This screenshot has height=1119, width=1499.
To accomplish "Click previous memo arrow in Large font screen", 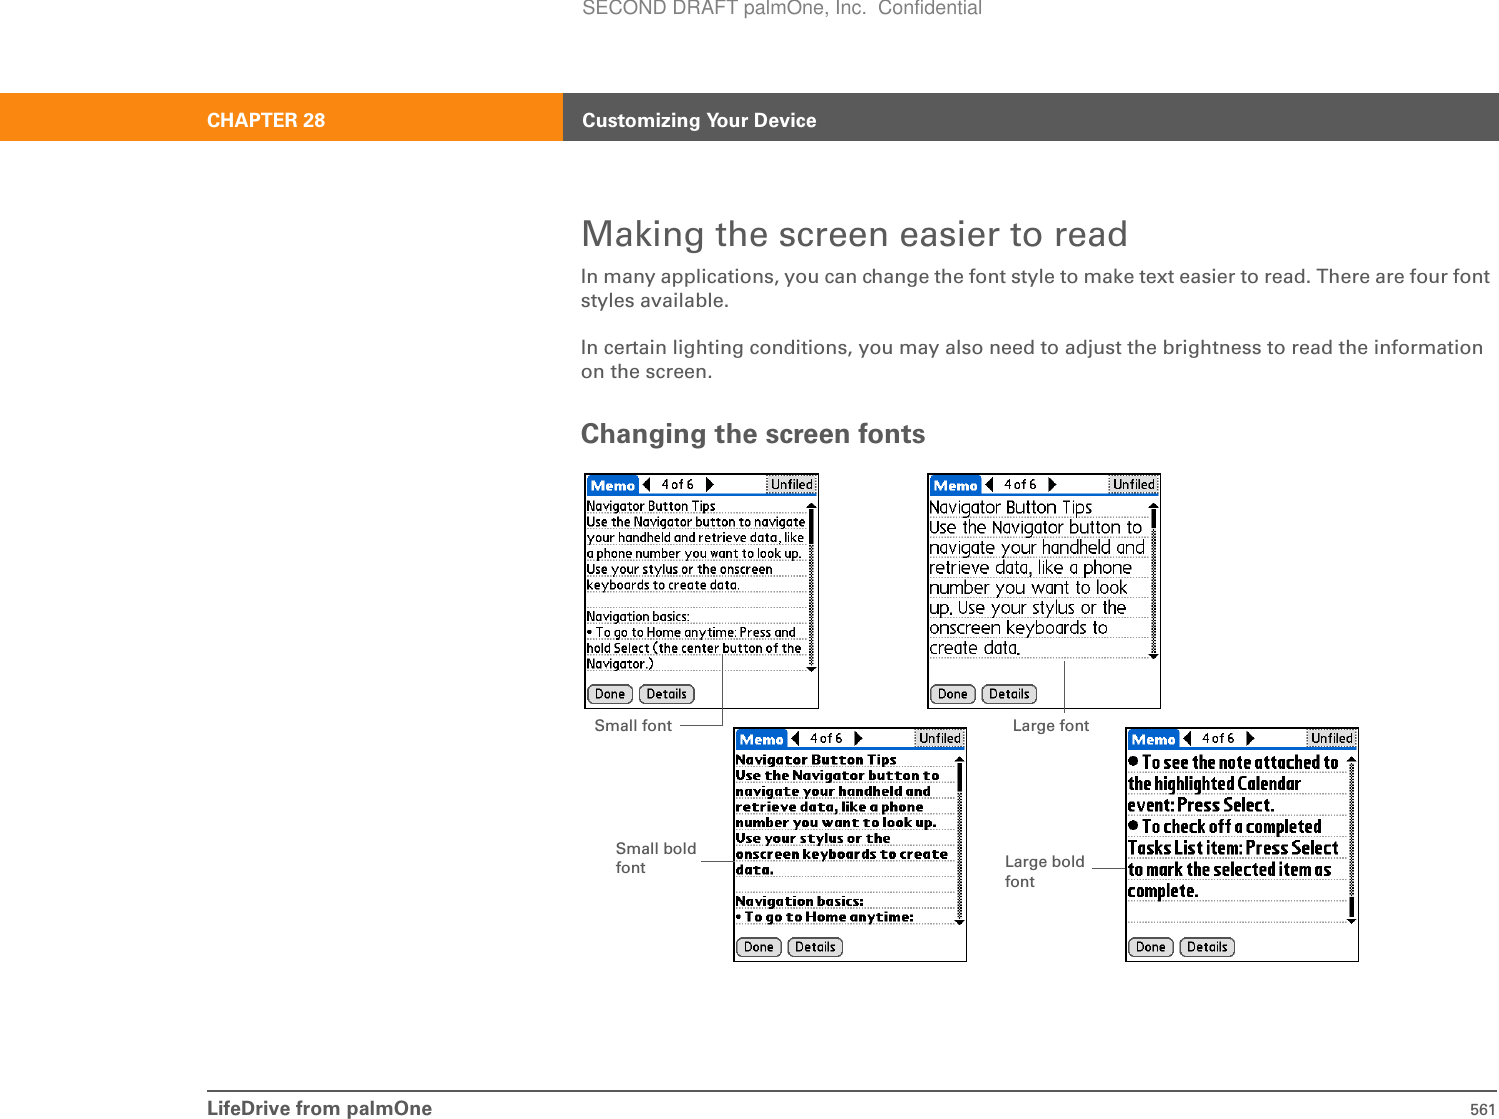I will tap(989, 485).
